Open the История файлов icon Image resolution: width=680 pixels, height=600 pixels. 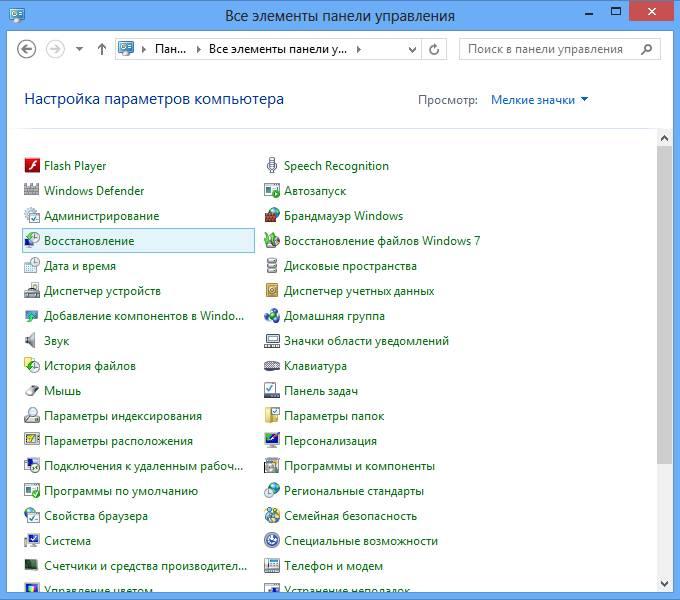pyautogui.click(x=32, y=365)
